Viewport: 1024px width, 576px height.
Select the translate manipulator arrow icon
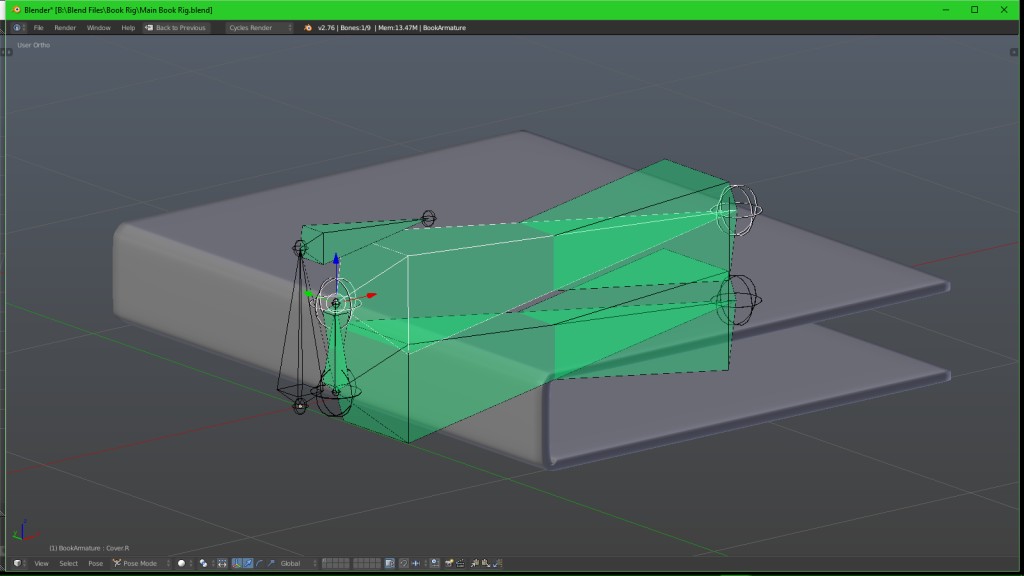click(x=248, y=563)
